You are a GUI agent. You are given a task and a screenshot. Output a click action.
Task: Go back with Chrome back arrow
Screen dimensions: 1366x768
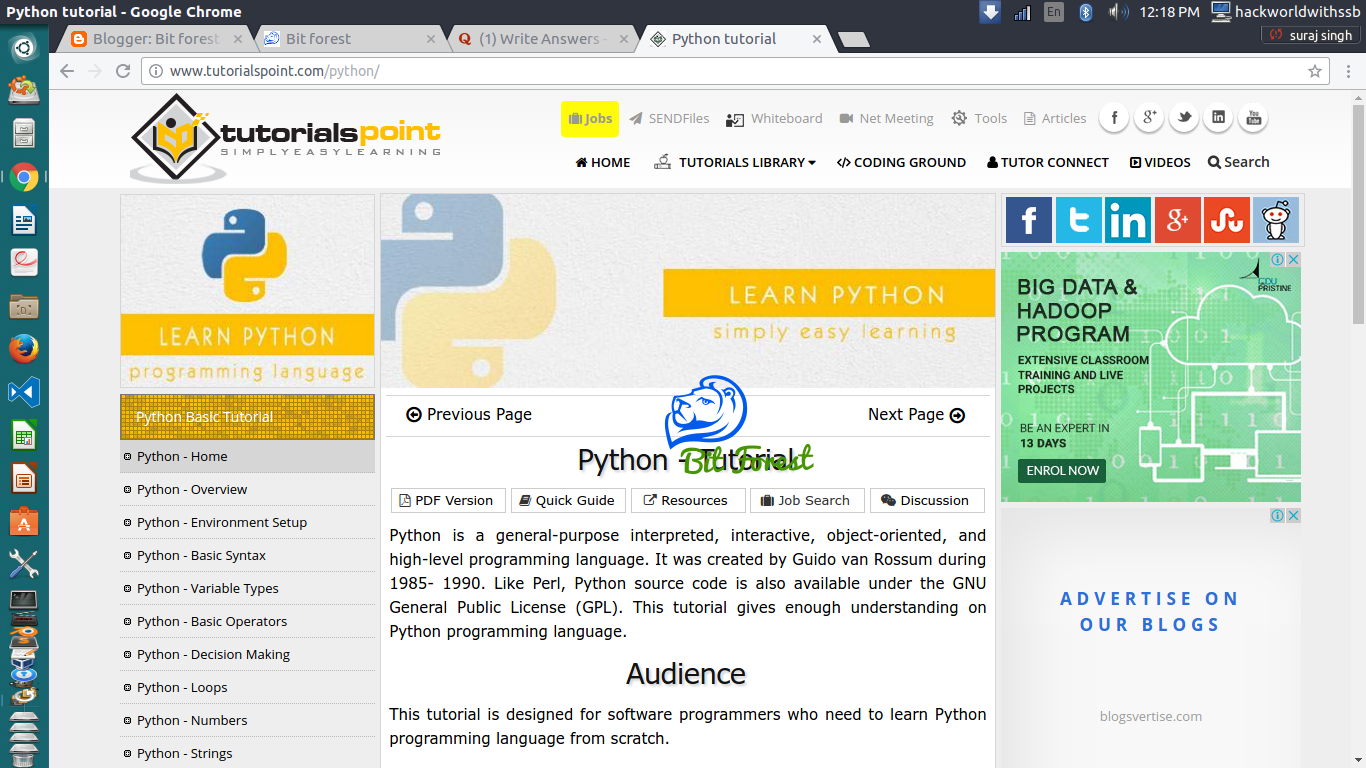coord(67,71)
